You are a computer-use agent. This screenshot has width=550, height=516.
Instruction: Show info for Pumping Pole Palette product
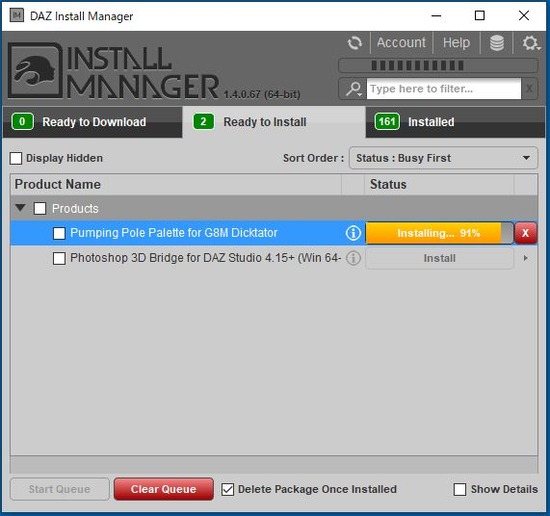(x=353, y=233)
